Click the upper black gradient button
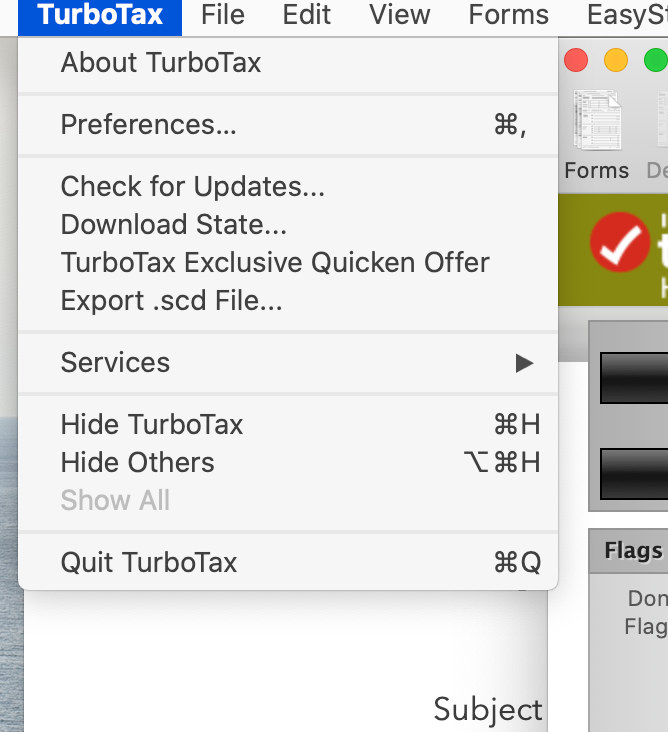Image resolution: width=668 pixels, height=732 pixels. [x=634, y=378]
